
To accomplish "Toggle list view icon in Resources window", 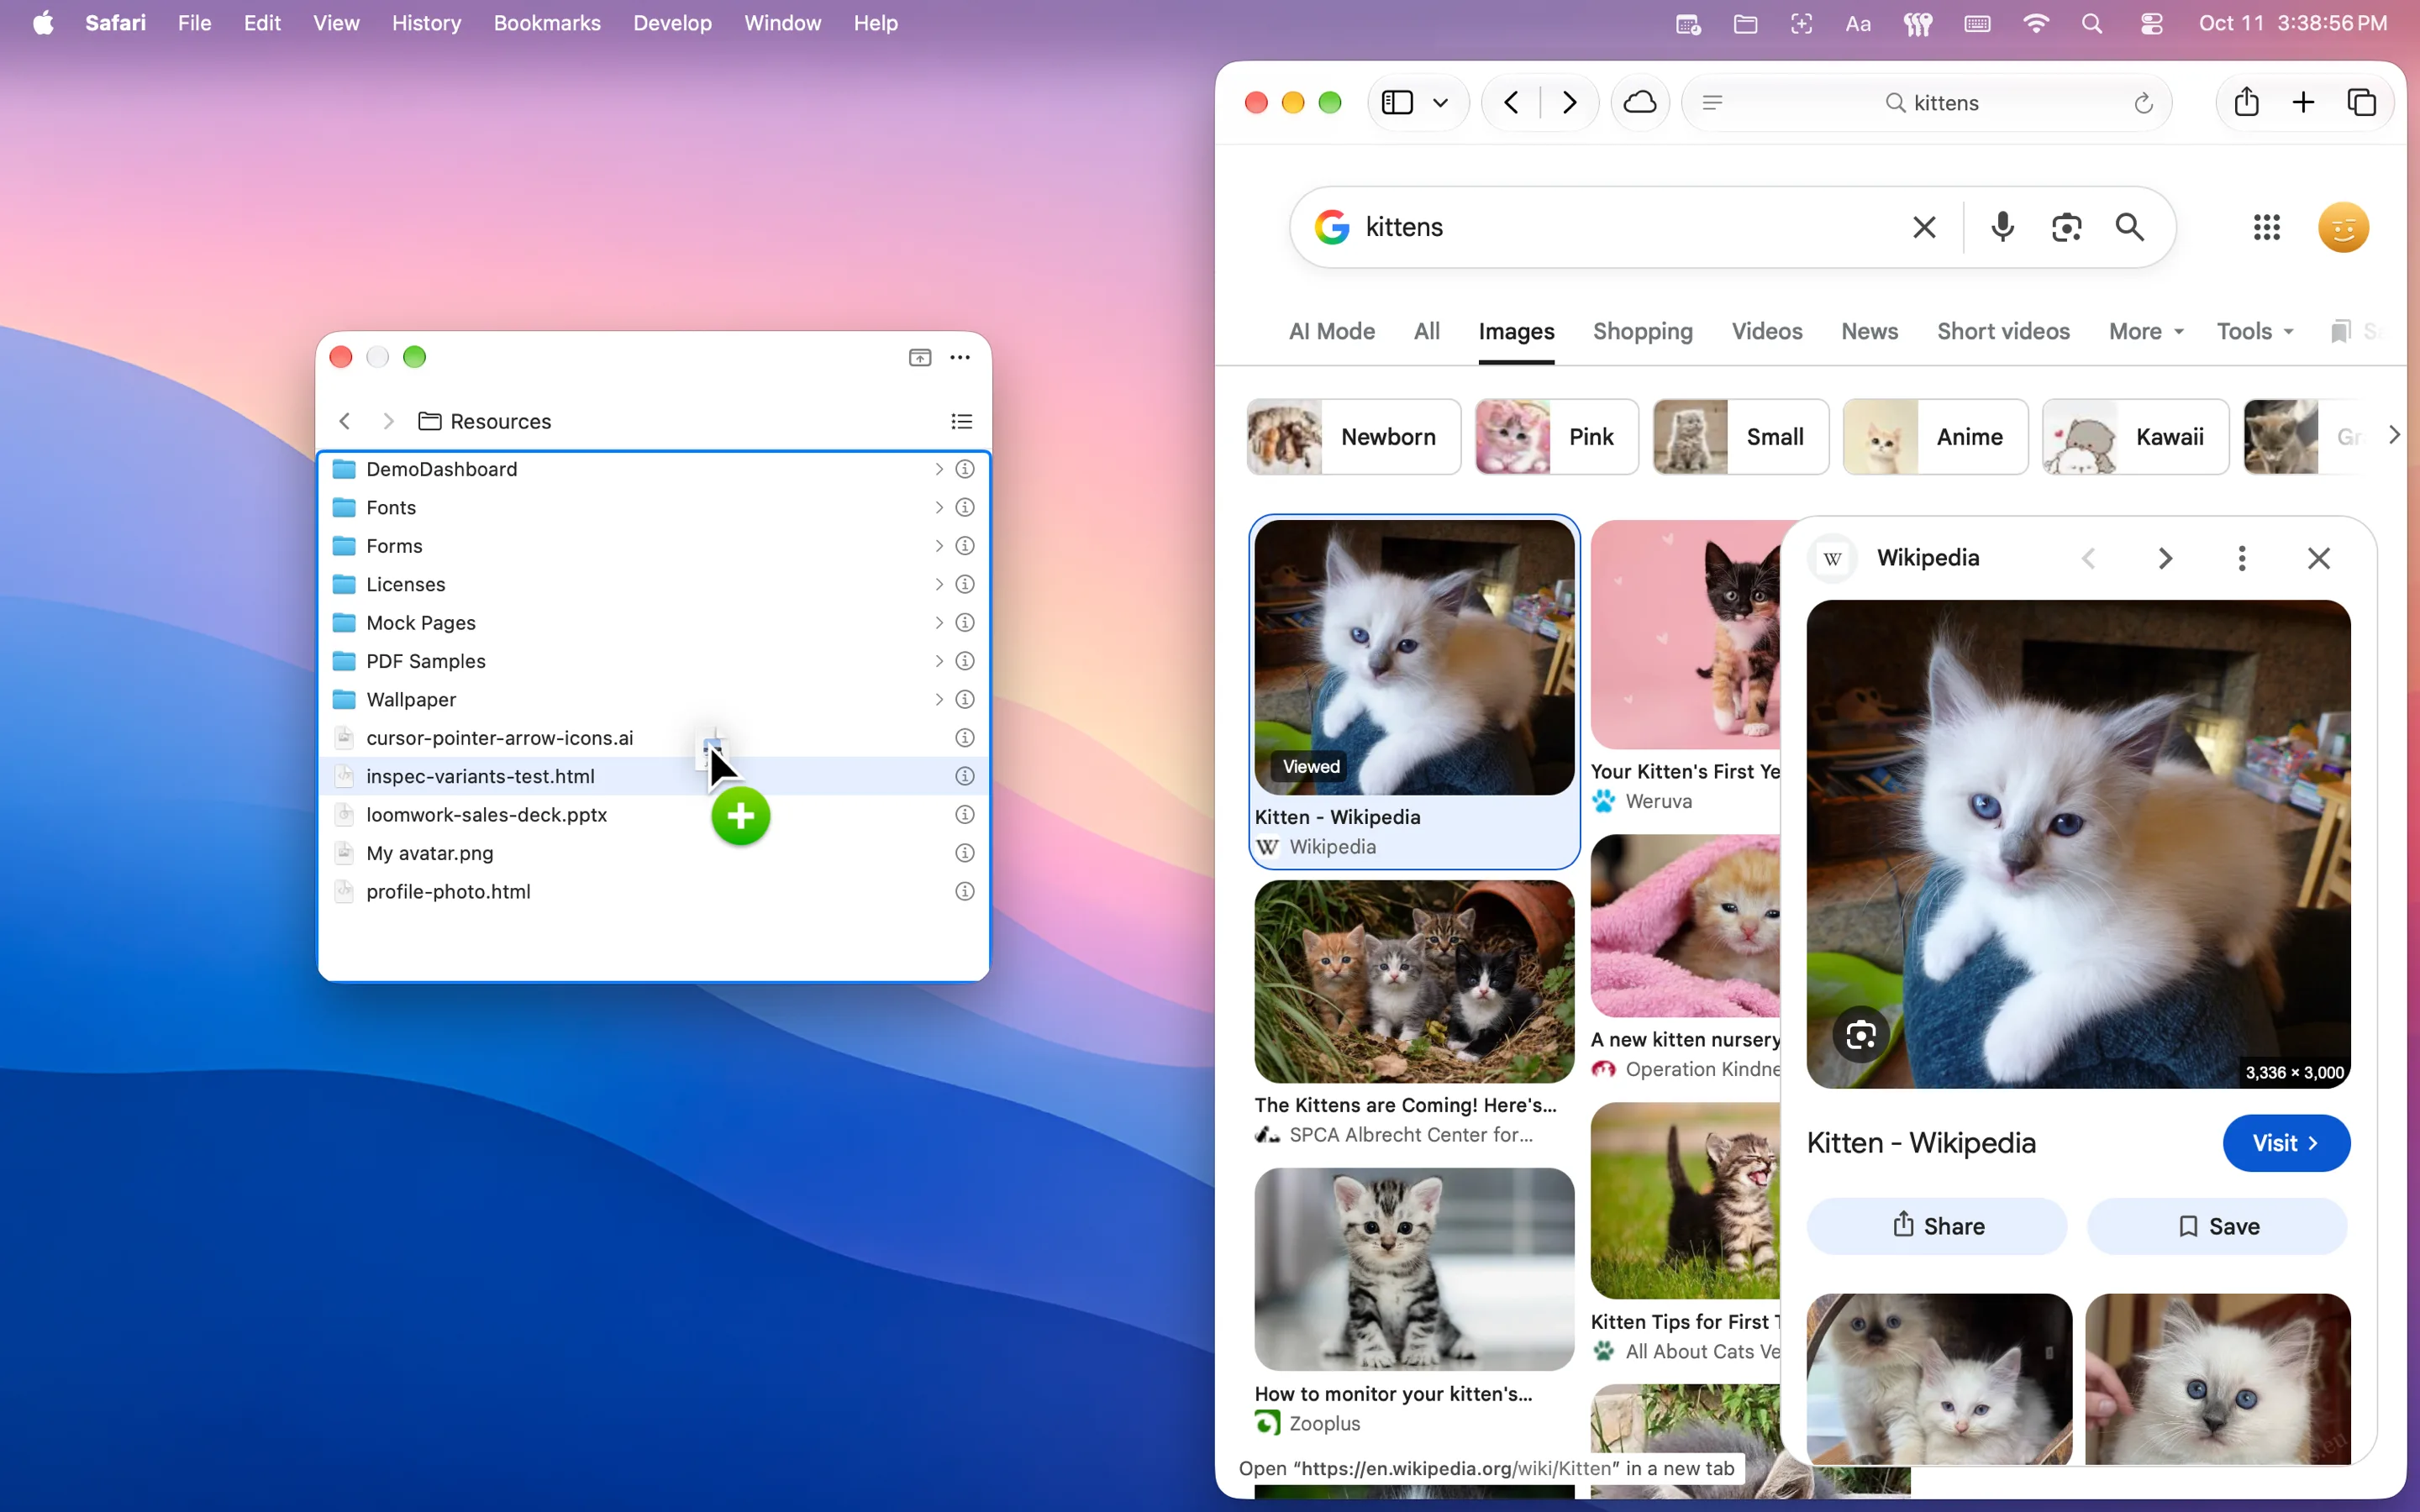I will pos(961,421).
